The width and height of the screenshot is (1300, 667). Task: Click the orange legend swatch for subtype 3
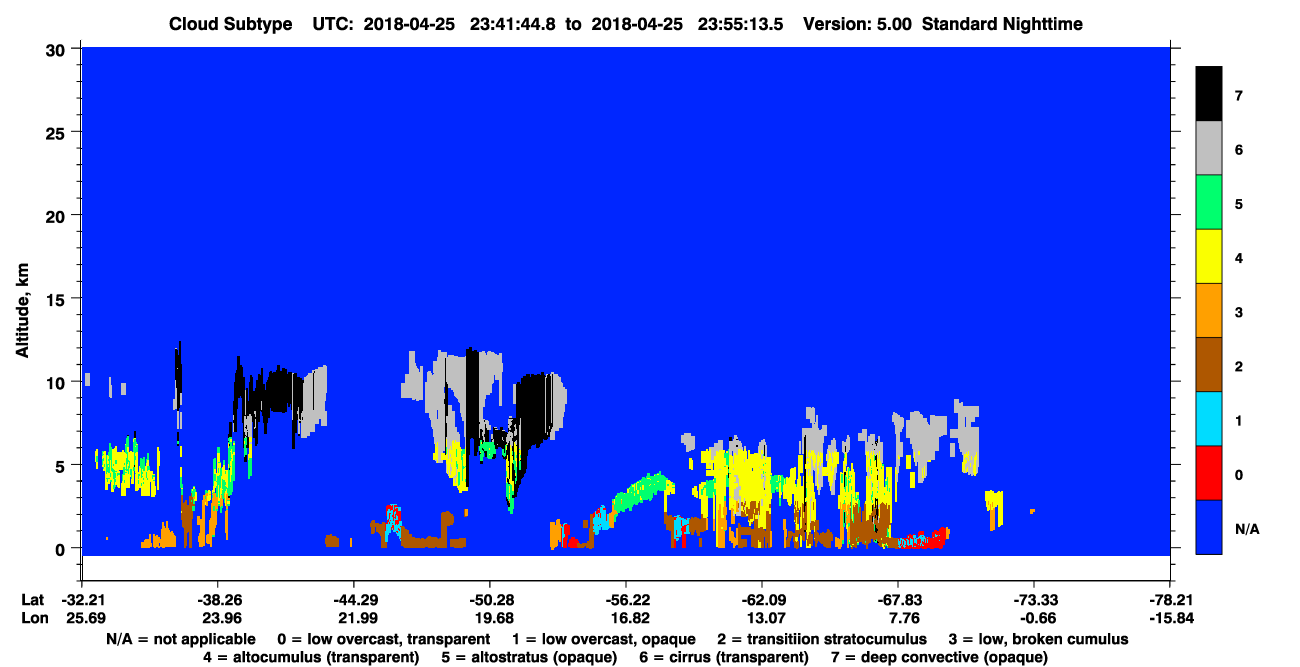tap(1209, 310)
